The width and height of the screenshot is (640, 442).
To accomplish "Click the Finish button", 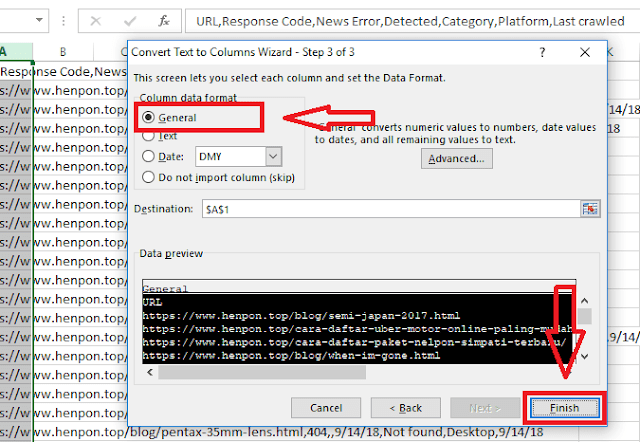I will [564, 408].
